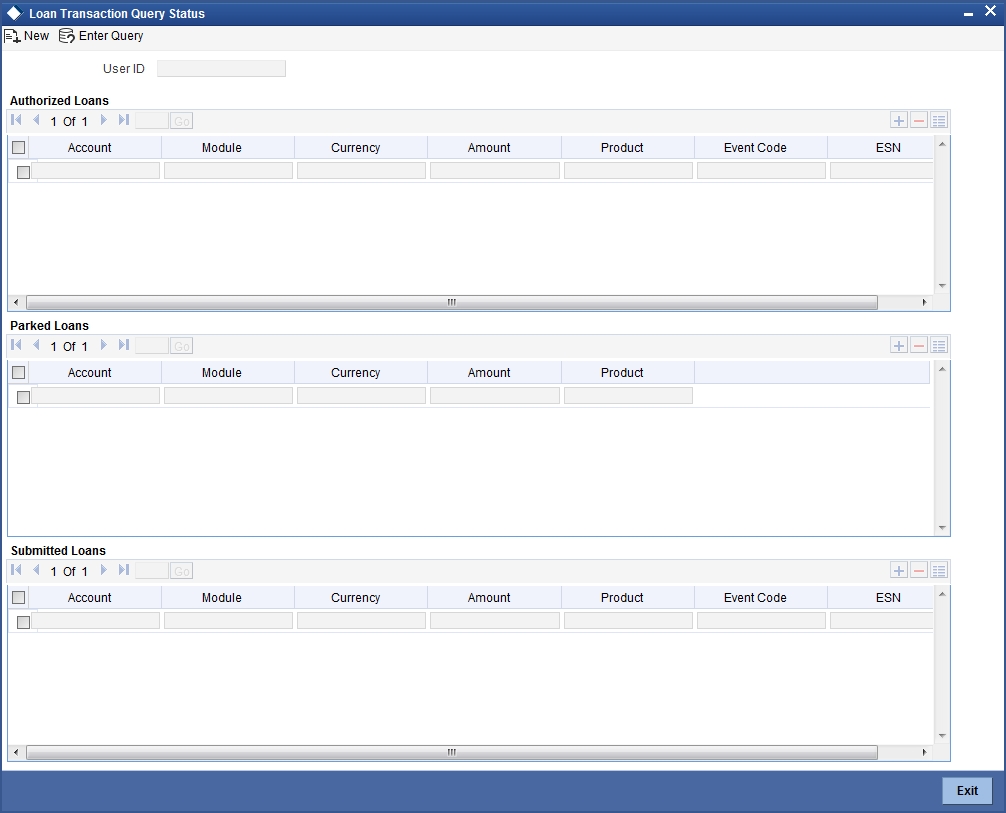This screenshot has width=1006, height=813.
Task: Go to next page in Submitted Loans
Action: click(103, 570)
